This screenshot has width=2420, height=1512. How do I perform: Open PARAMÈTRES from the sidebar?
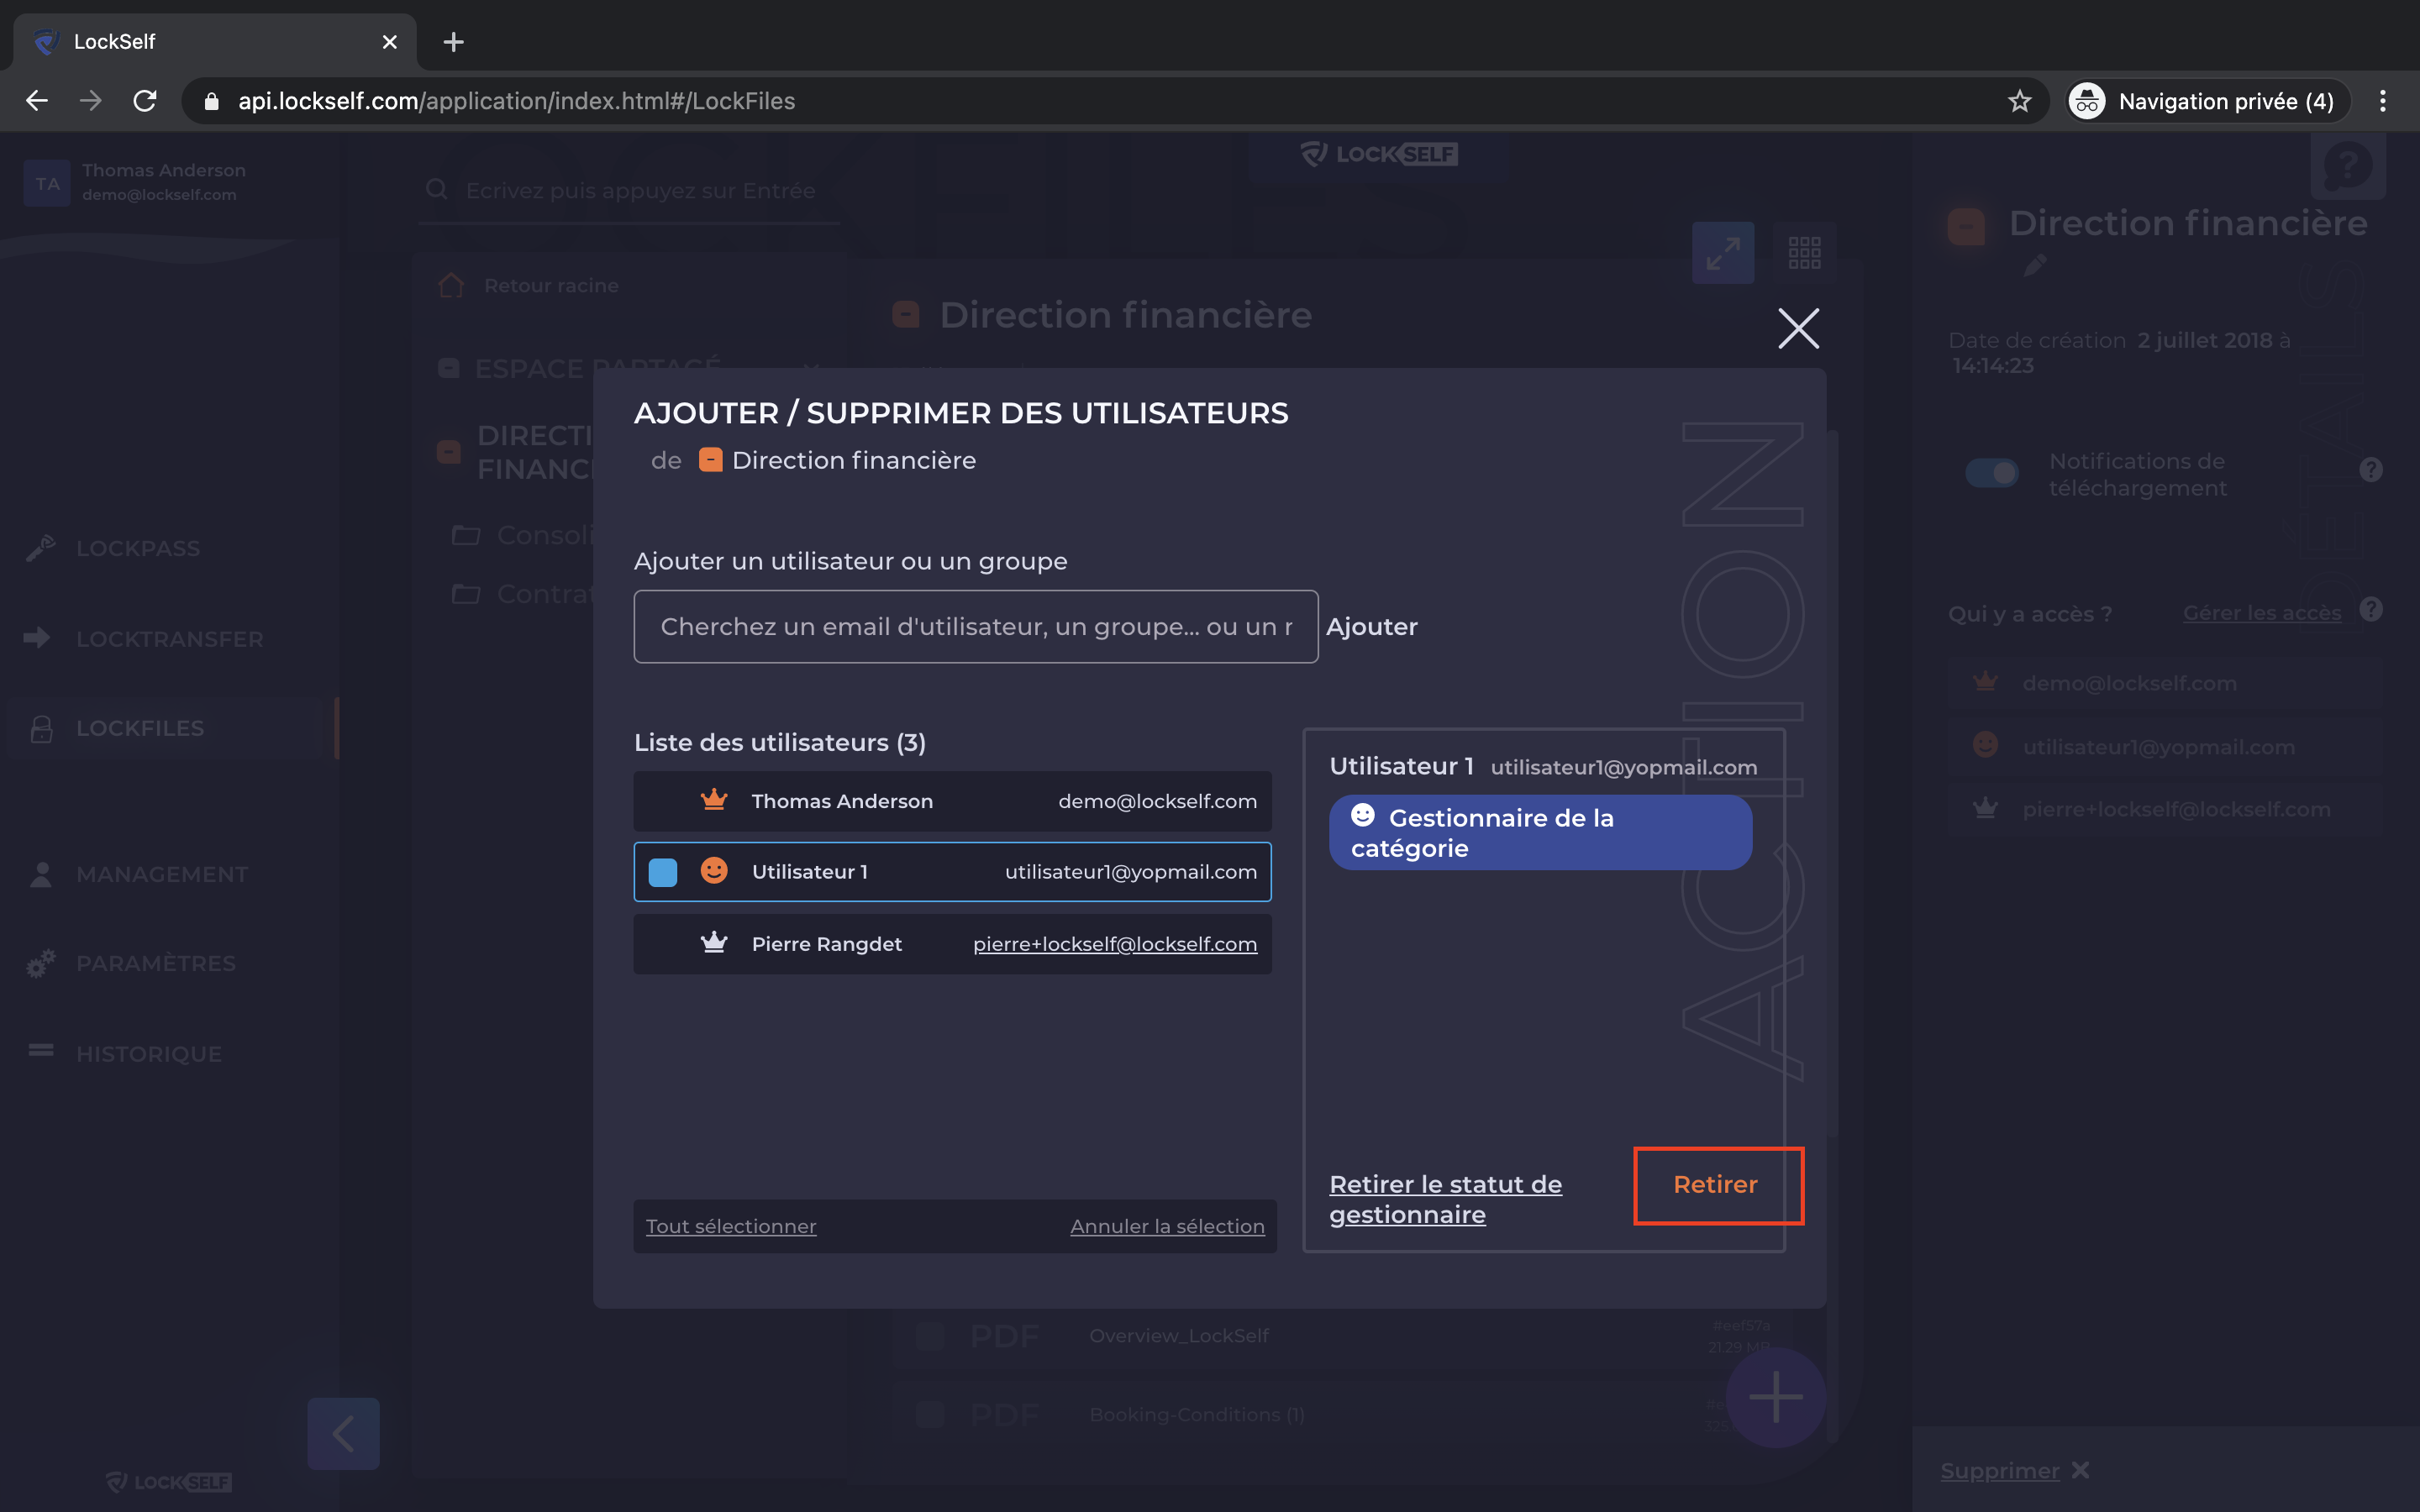click(x=156, y=963)
